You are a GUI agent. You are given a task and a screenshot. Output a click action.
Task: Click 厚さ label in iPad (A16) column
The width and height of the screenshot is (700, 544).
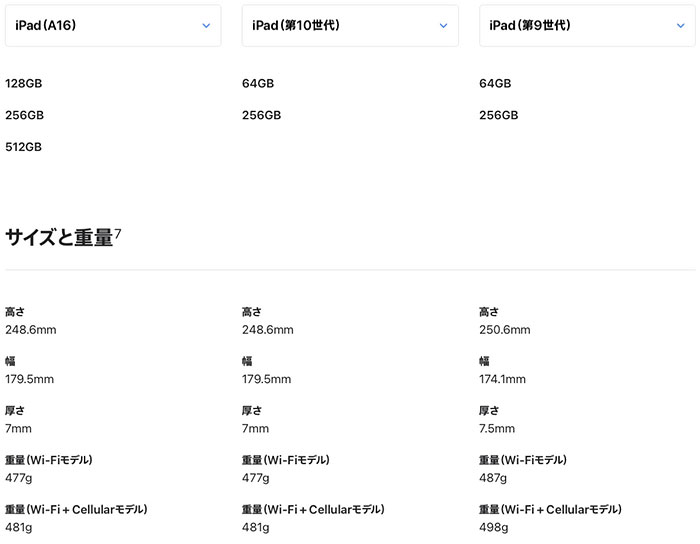(x=15, y=410)
